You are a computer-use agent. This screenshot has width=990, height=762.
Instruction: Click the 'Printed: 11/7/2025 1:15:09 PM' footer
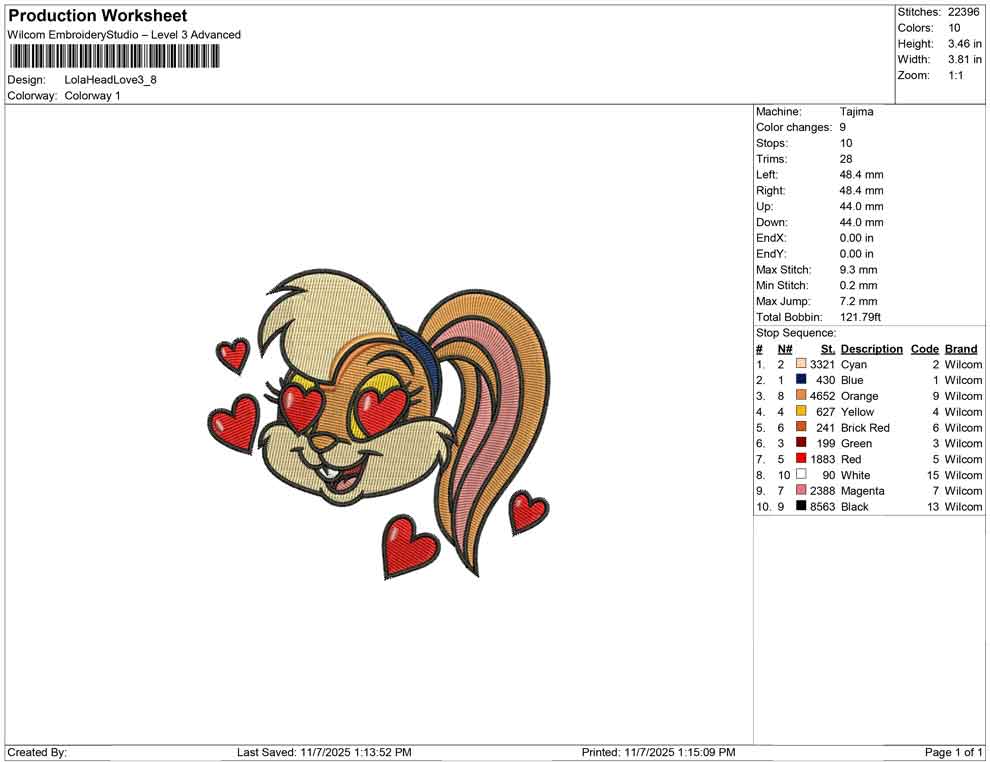tap(658, 752)
